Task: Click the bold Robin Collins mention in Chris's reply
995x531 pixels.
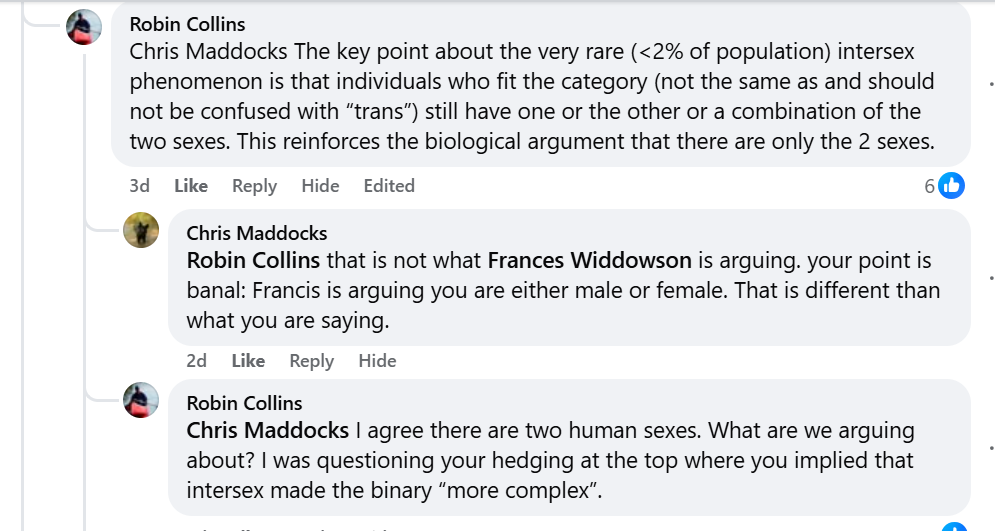Action: pos(253,261)
